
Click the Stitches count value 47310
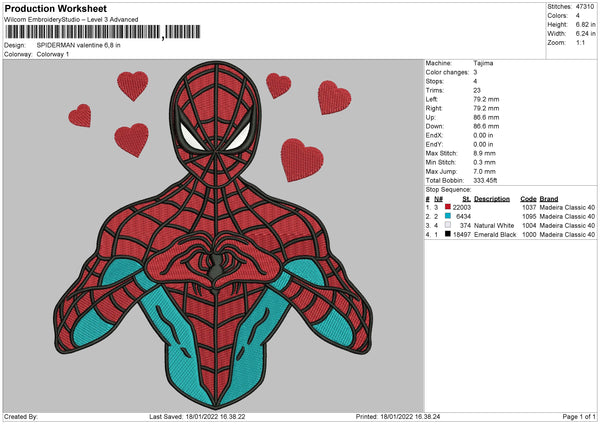[588, 6]
